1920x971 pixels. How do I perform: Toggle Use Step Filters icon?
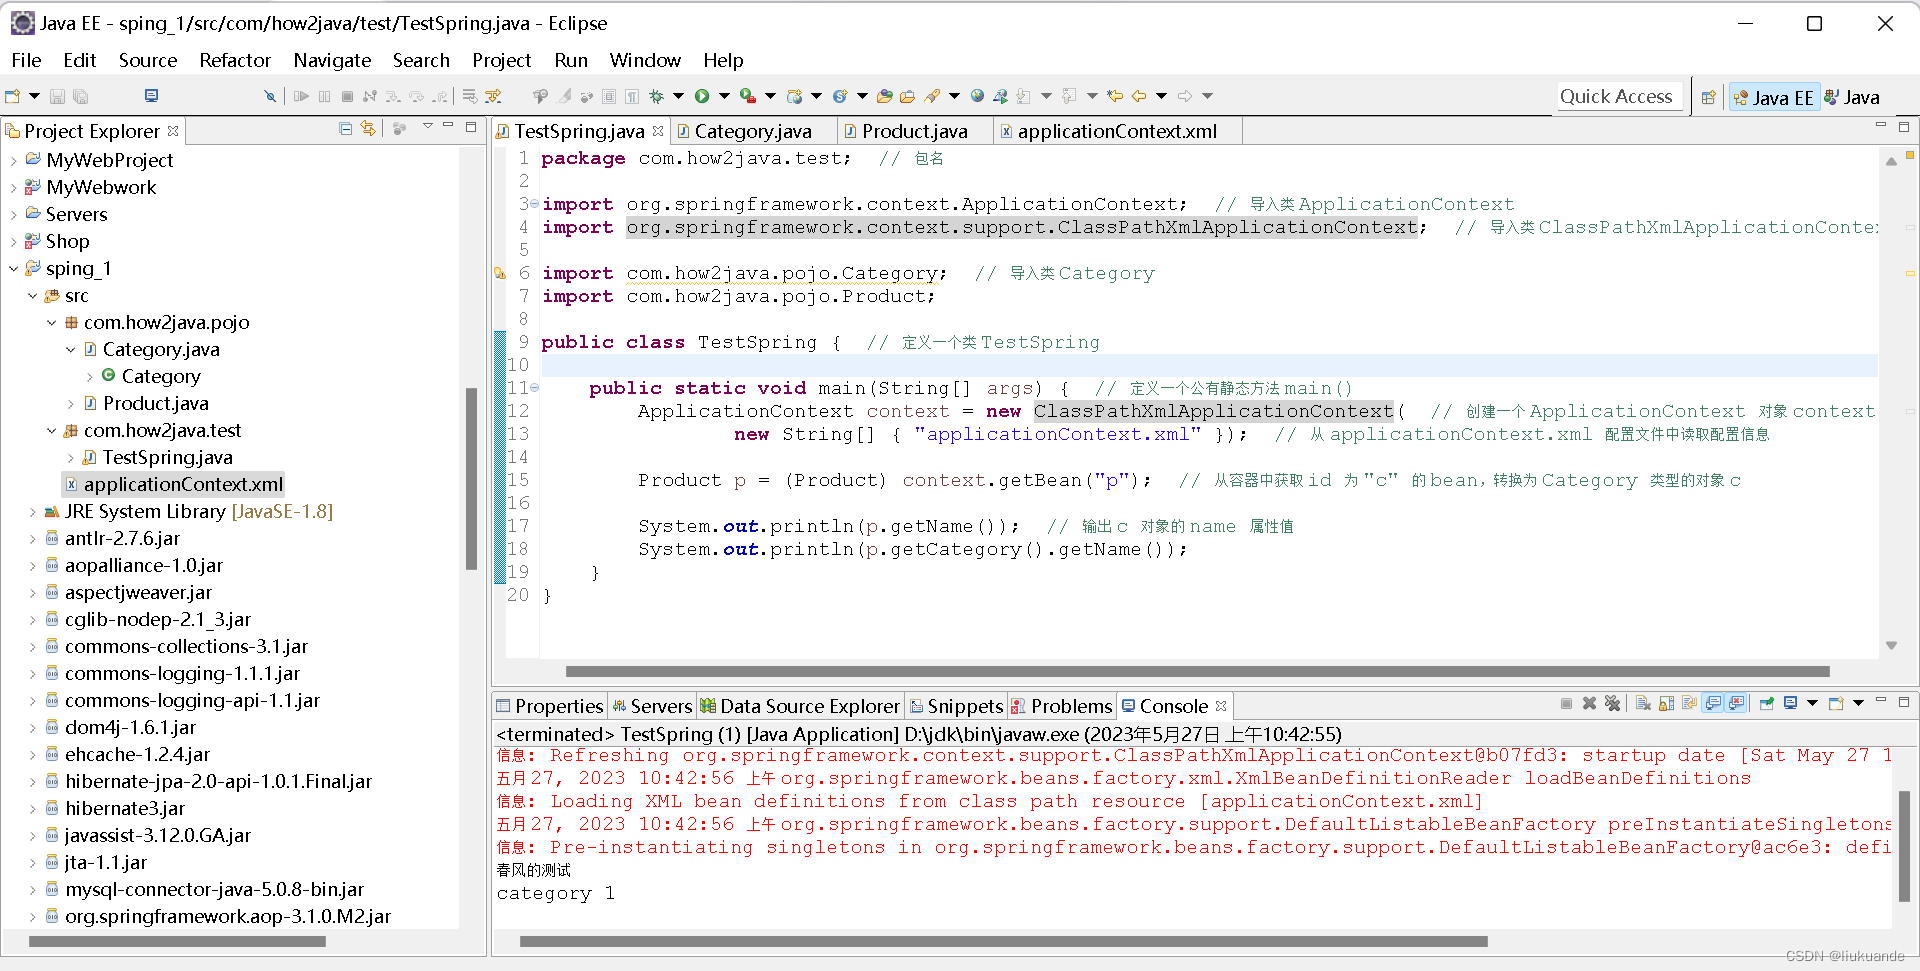pyautogui.click(x=493, y=96)
